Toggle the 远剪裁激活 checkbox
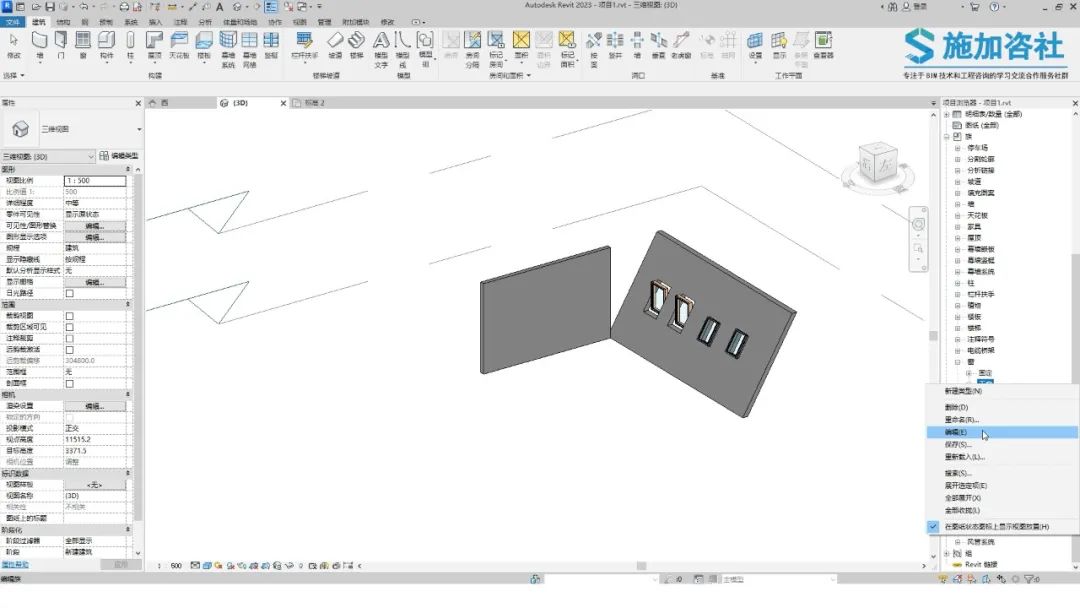Viewport: 1080px width, 608px height. tap(70, 350)
